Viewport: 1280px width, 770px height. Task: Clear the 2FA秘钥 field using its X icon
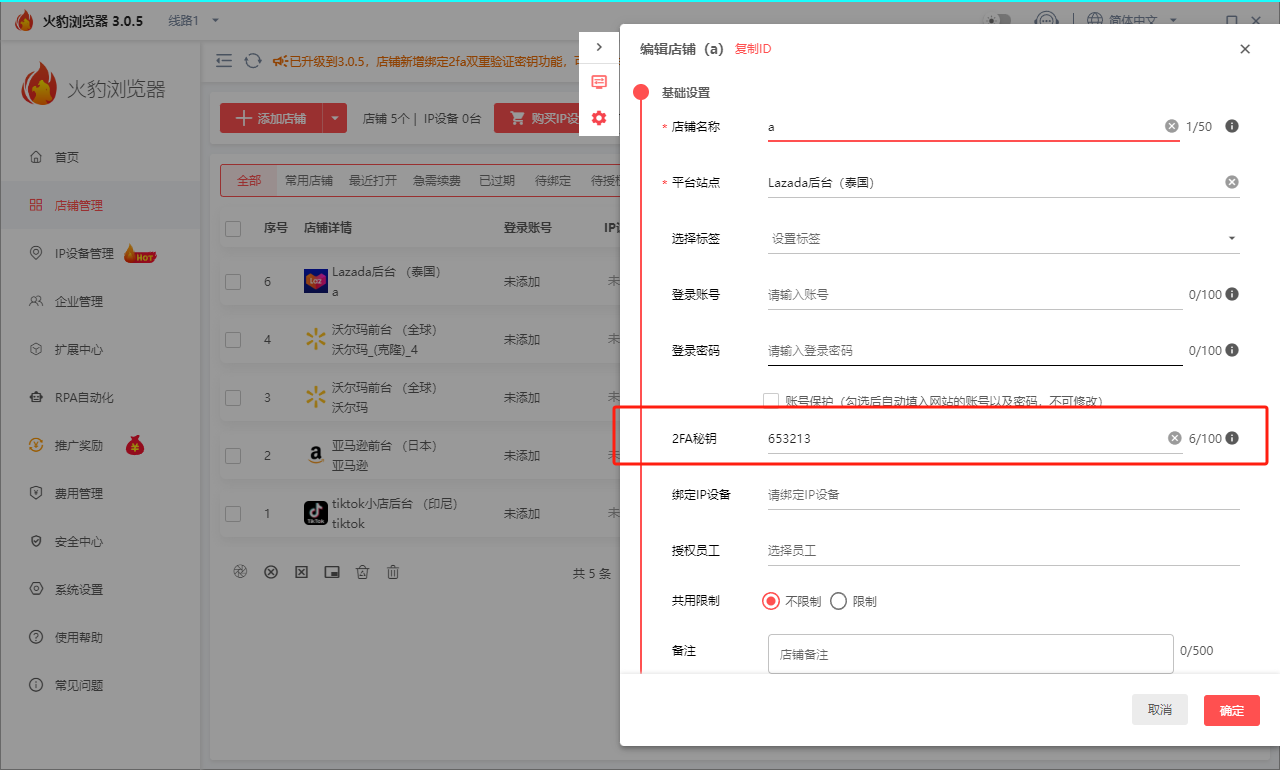pos(1172,438)
